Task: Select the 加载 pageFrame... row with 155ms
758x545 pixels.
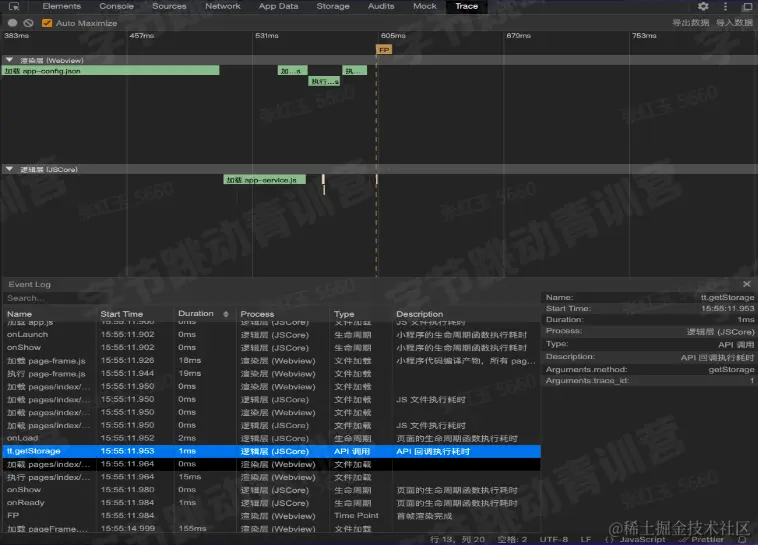Action: [271, 529]
